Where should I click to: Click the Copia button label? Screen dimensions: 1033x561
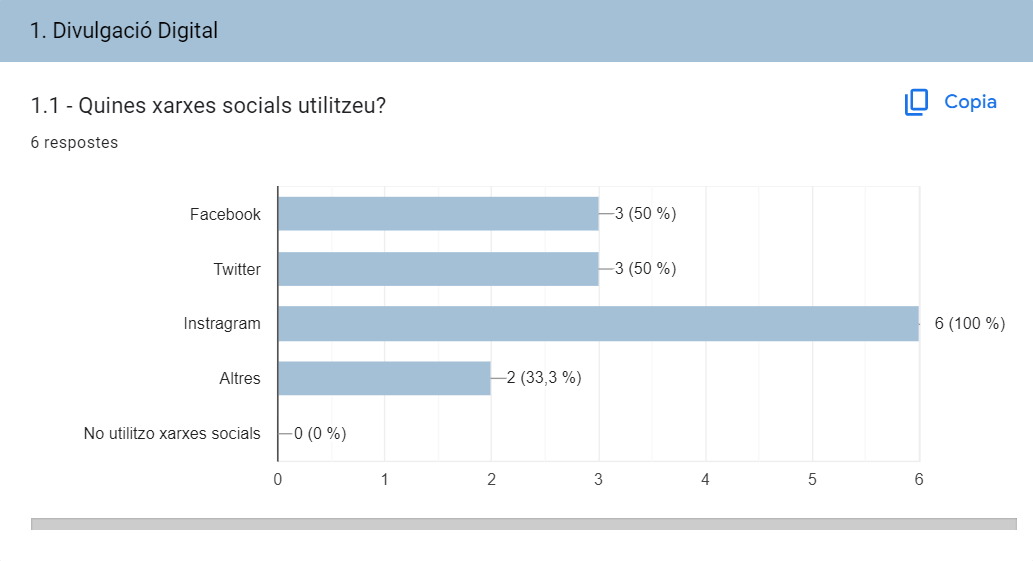[x=970, y=102]
